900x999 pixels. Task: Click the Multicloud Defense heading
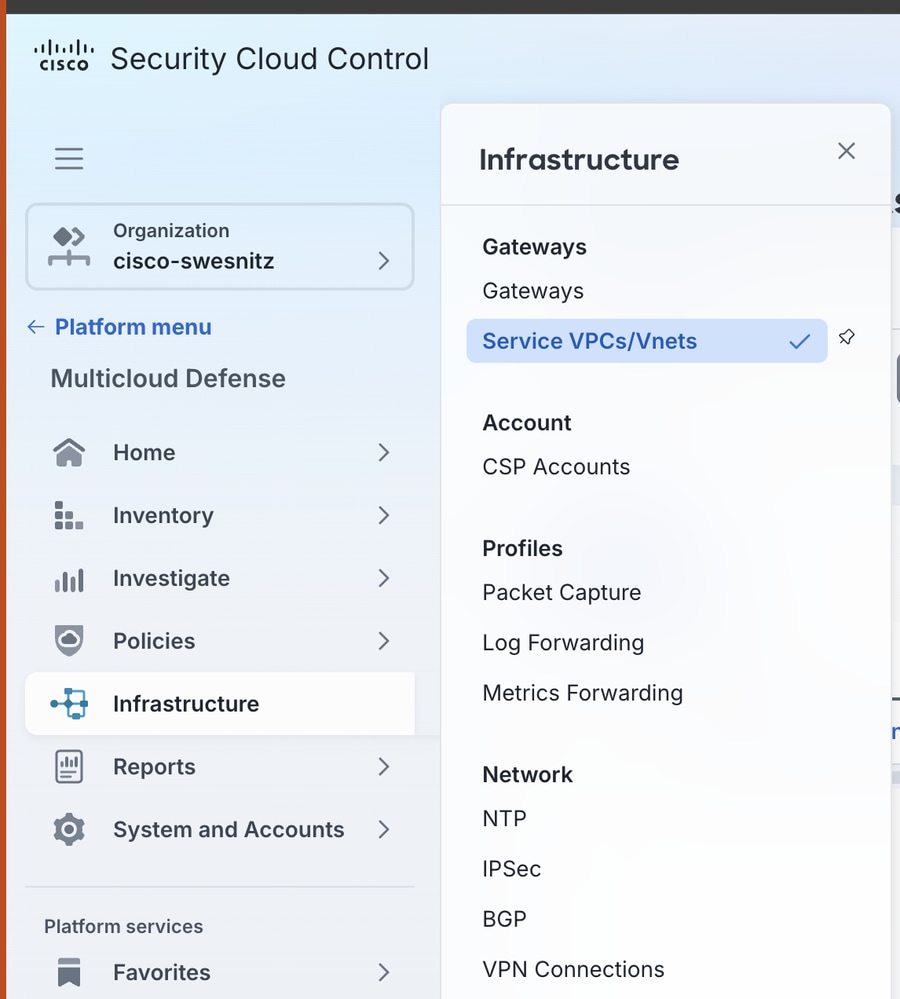click(168, 378)
